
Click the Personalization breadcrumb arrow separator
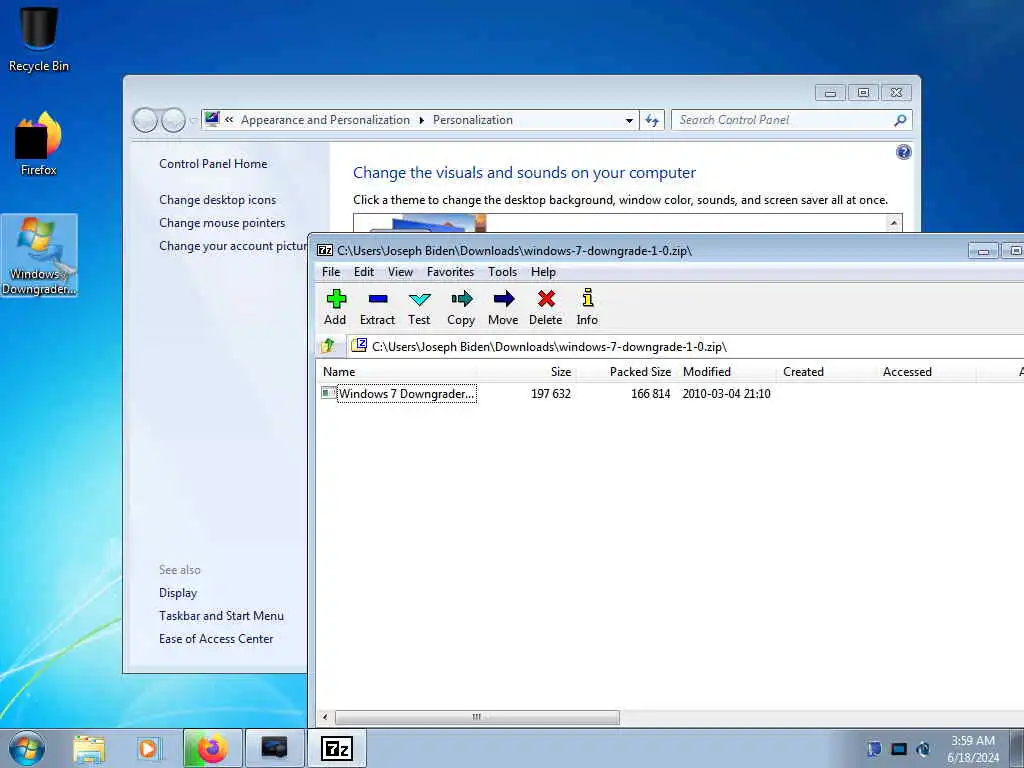421,120
